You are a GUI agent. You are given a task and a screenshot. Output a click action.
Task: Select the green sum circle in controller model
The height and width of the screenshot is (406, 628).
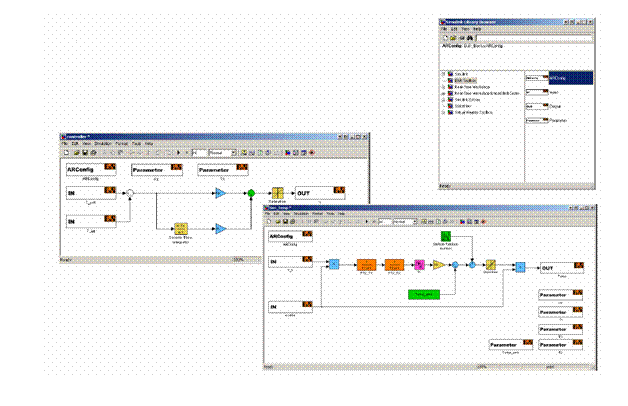click(251, 193)
